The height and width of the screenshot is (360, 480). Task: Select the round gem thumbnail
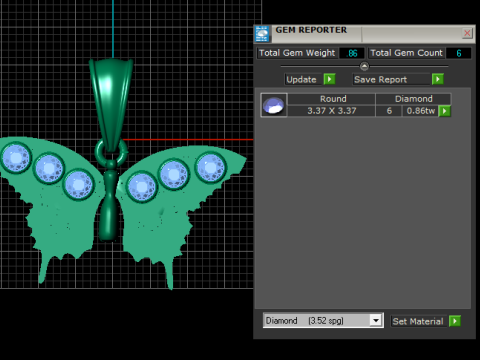[x=274, y=105]
